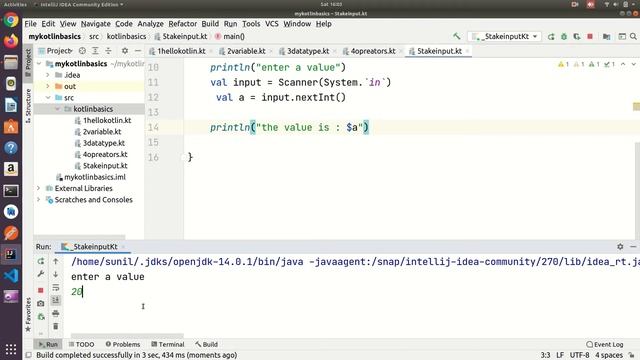Toggle the Structure side panel
The height and width of the screenshot is (360, 640).
click(28, 106)
